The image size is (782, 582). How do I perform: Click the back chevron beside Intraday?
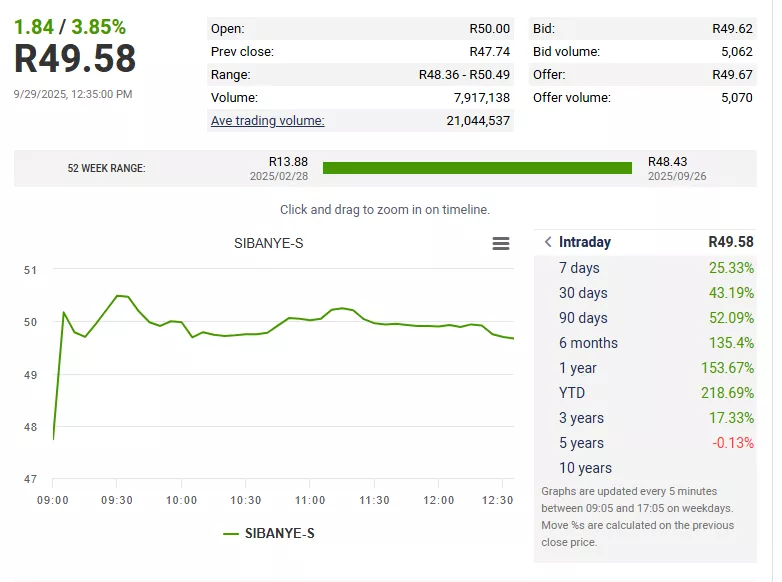point(548,242)
